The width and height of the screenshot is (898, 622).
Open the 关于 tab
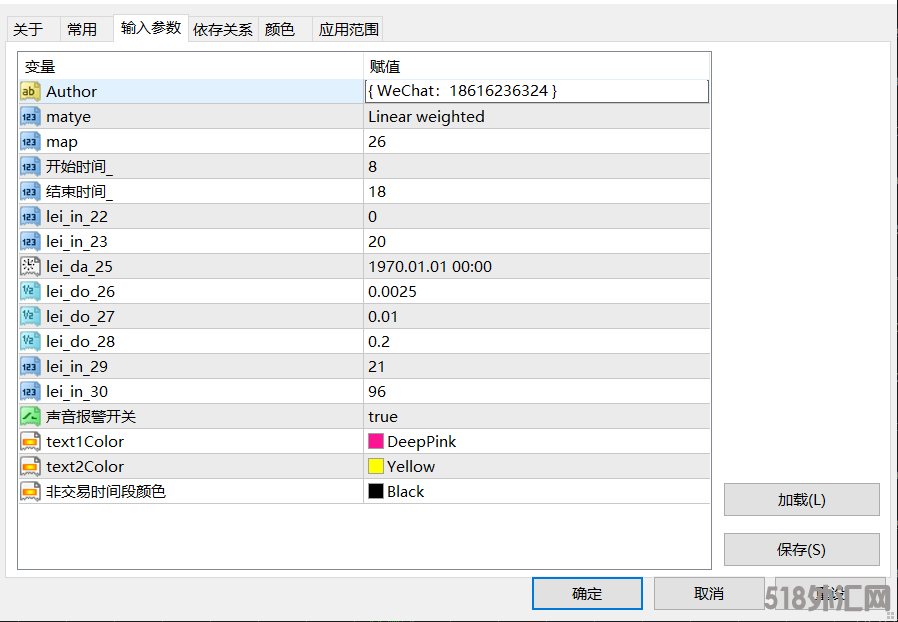(x=33, y=29)
